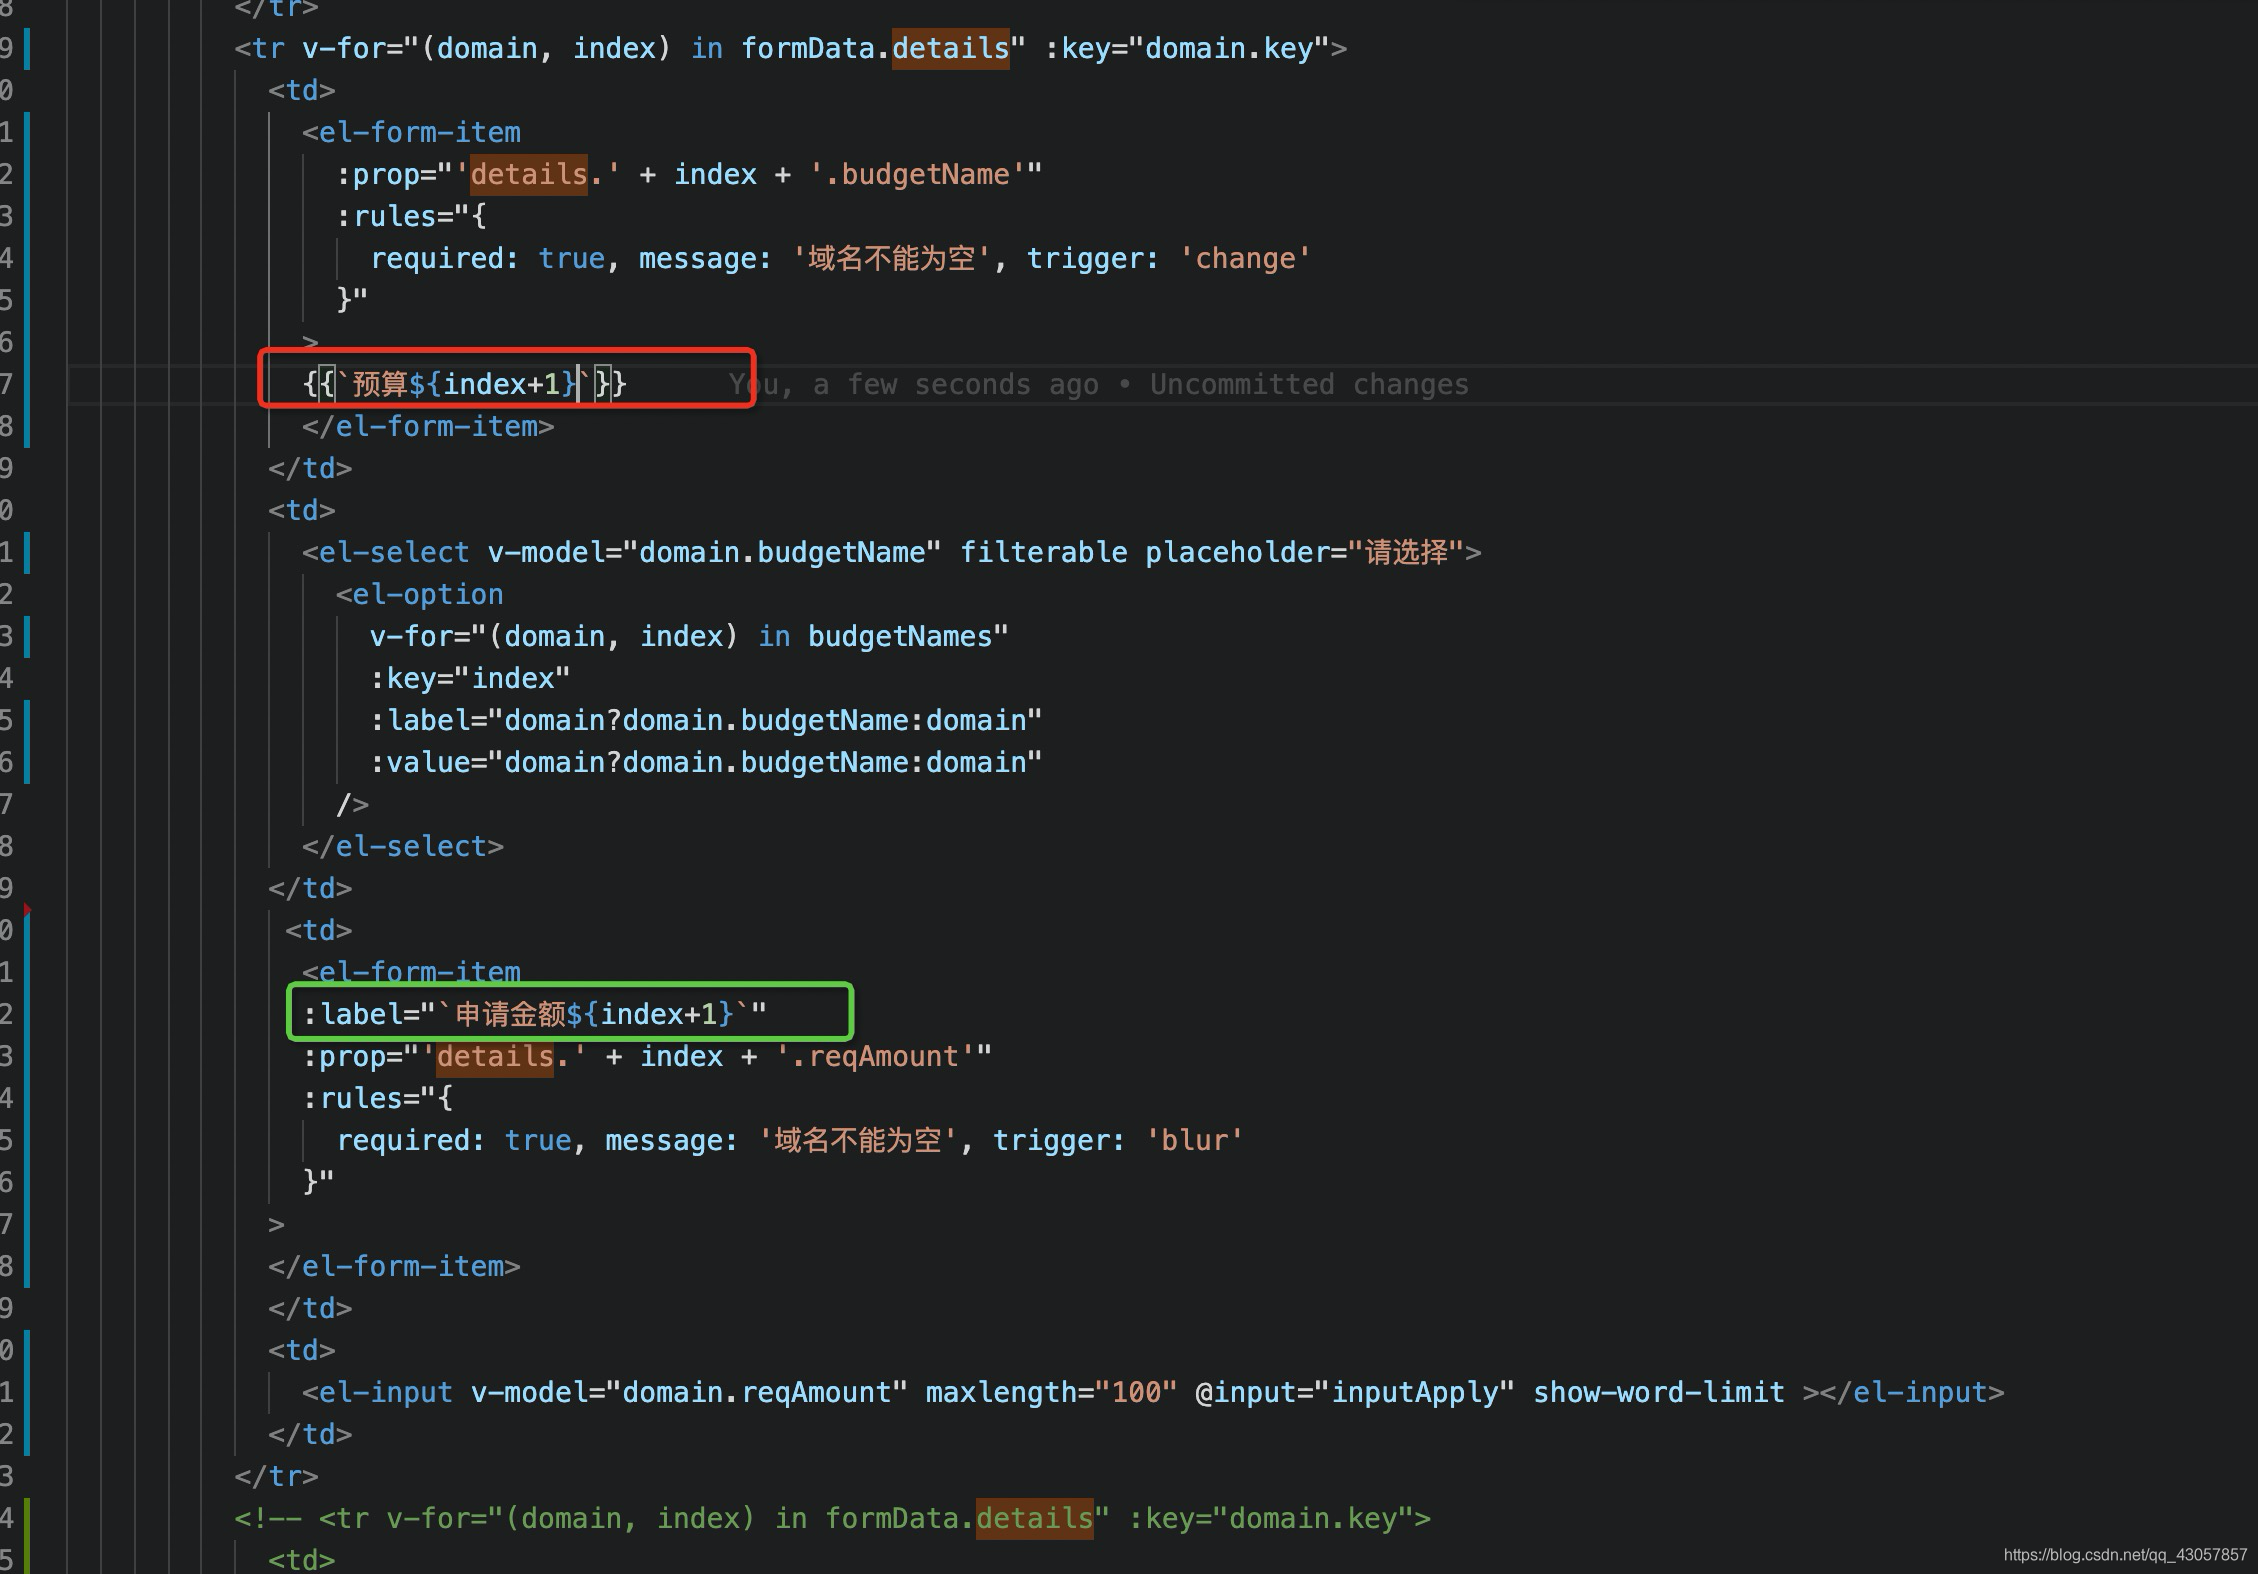Place cursor on the :key="index" line

point(470,679)
